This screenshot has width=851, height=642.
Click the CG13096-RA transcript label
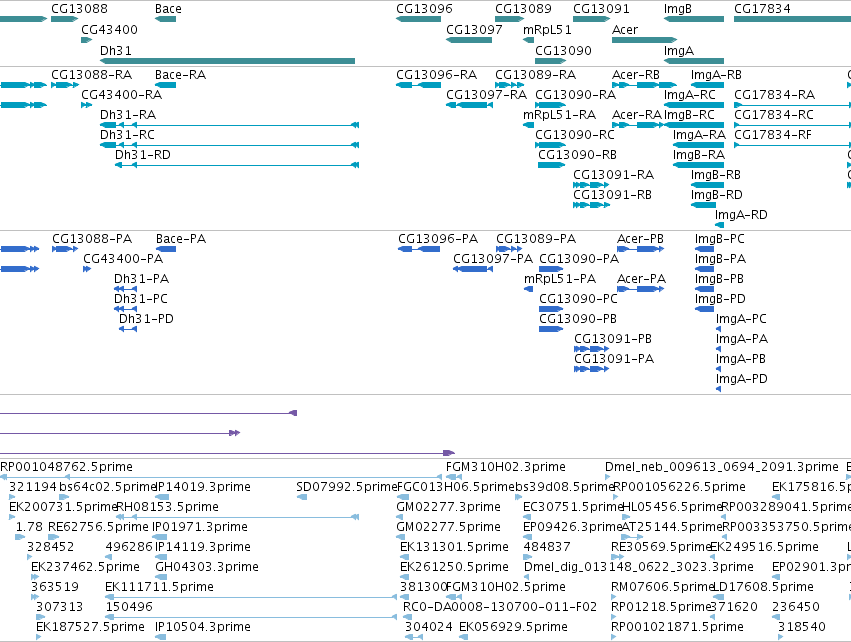click(x=436, y=74)
